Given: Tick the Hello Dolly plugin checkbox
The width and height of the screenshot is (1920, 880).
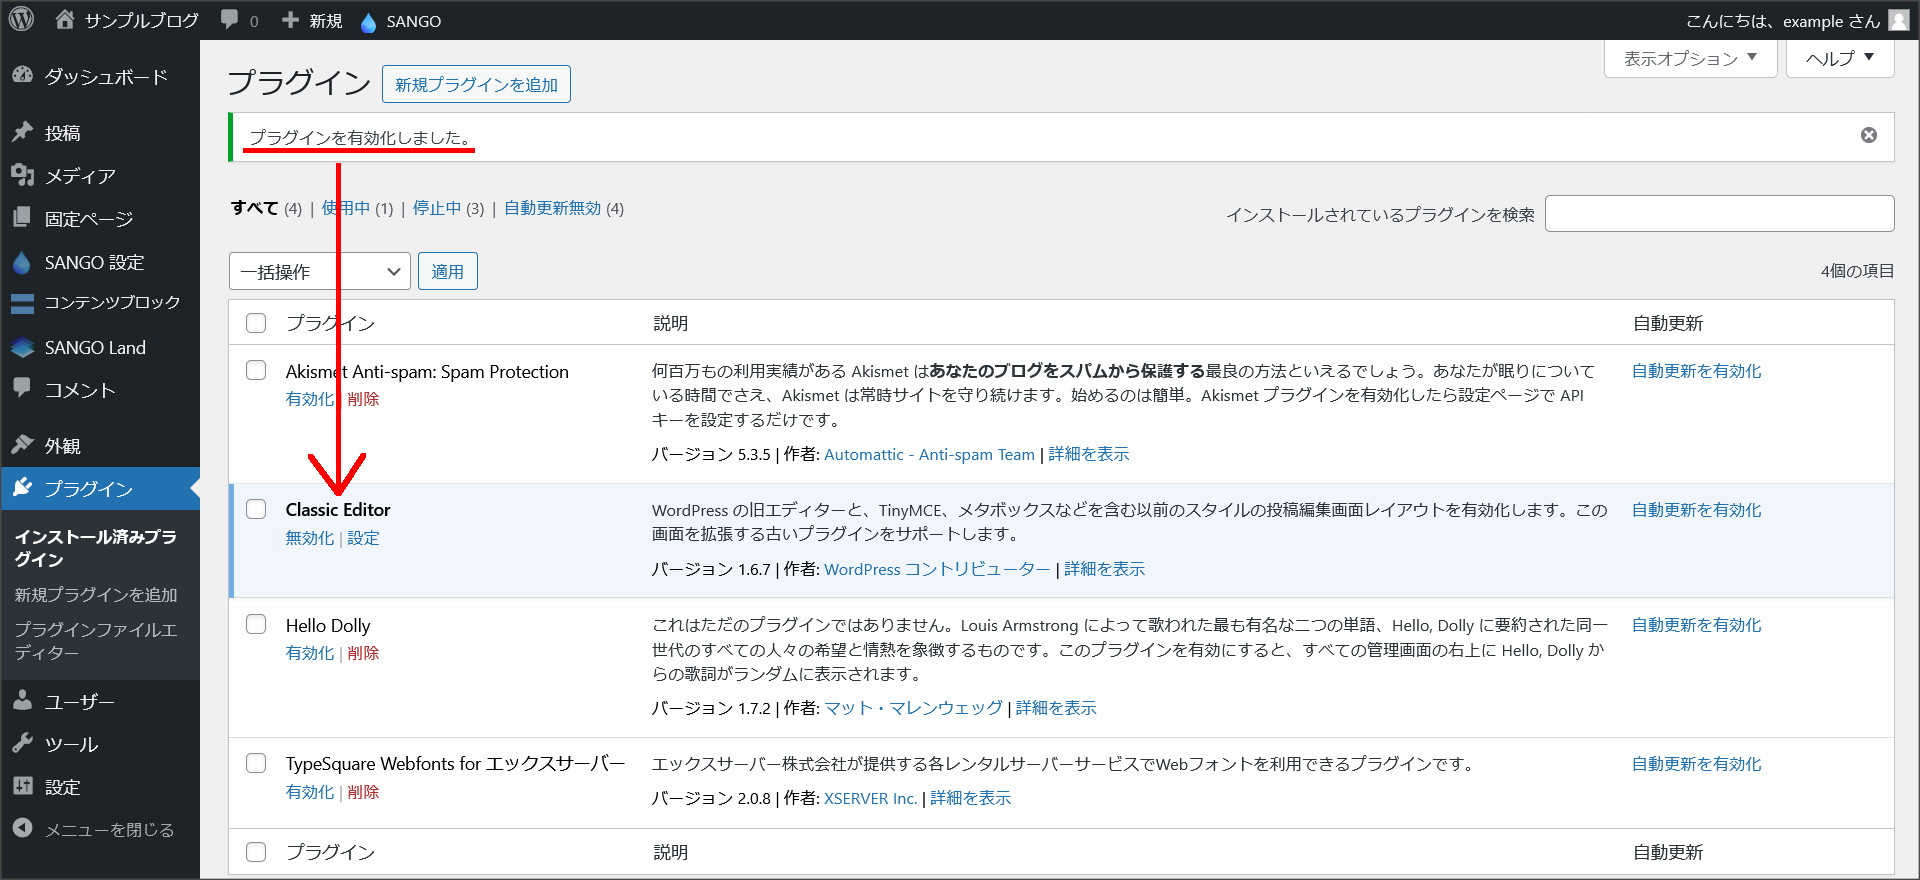Looking at the screenshot, I should (x=256, y=625).
